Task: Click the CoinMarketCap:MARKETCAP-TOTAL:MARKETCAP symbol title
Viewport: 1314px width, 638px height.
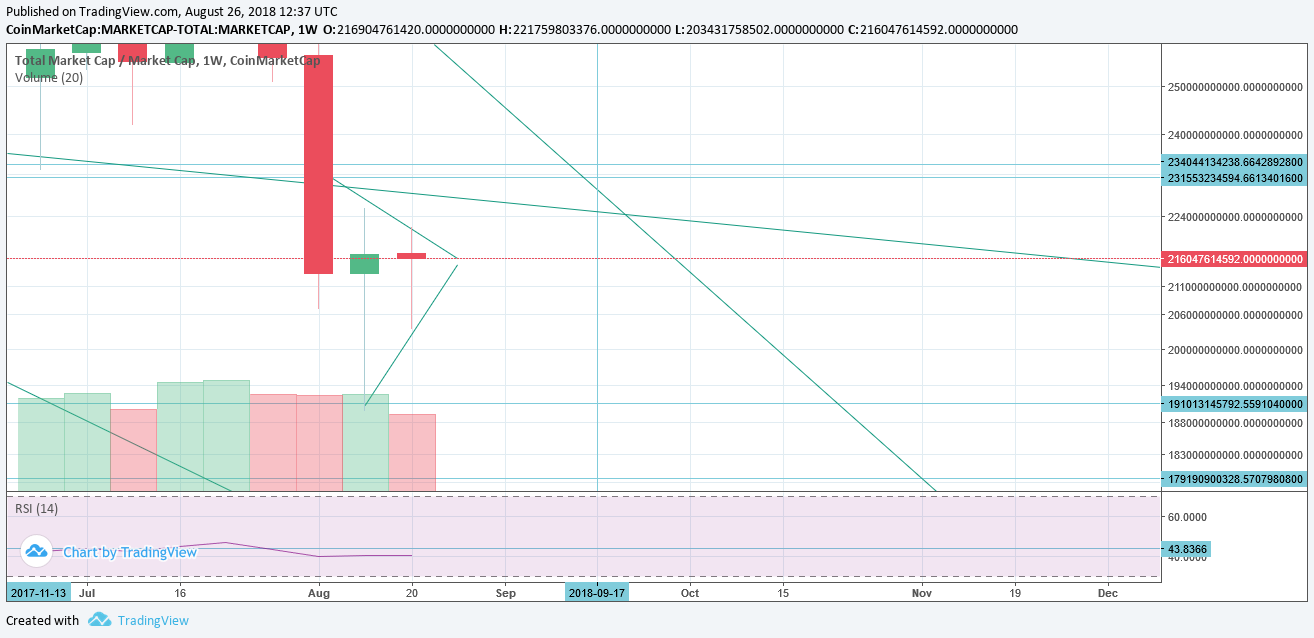Action: pos(149,29)
